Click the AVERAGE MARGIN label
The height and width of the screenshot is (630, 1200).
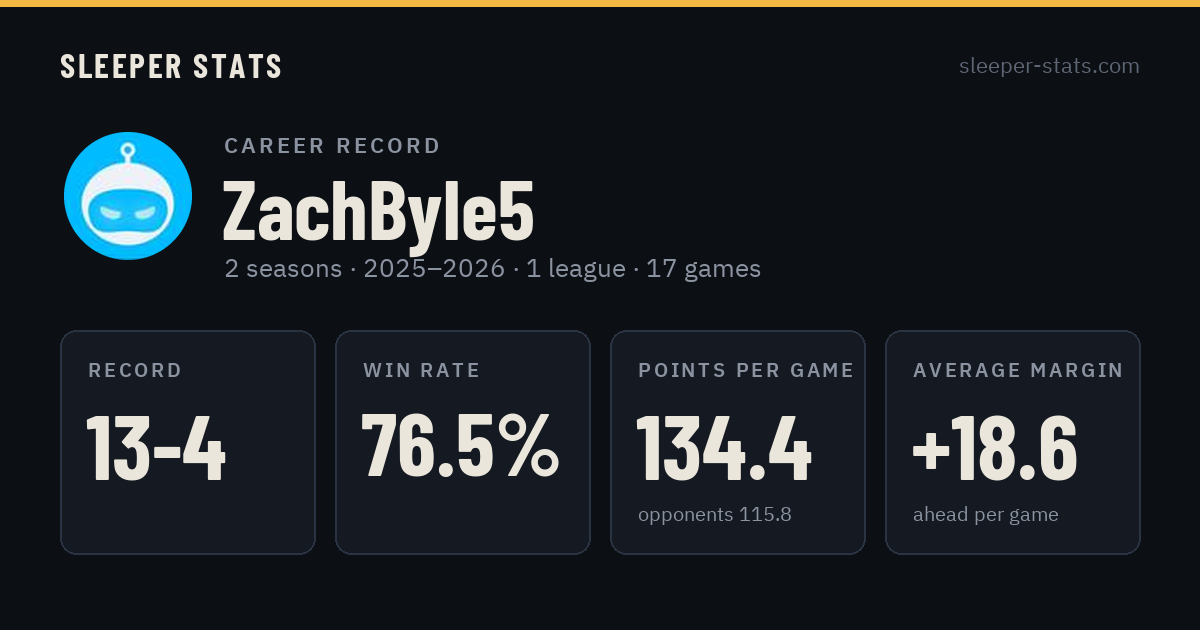(1018, 371)
